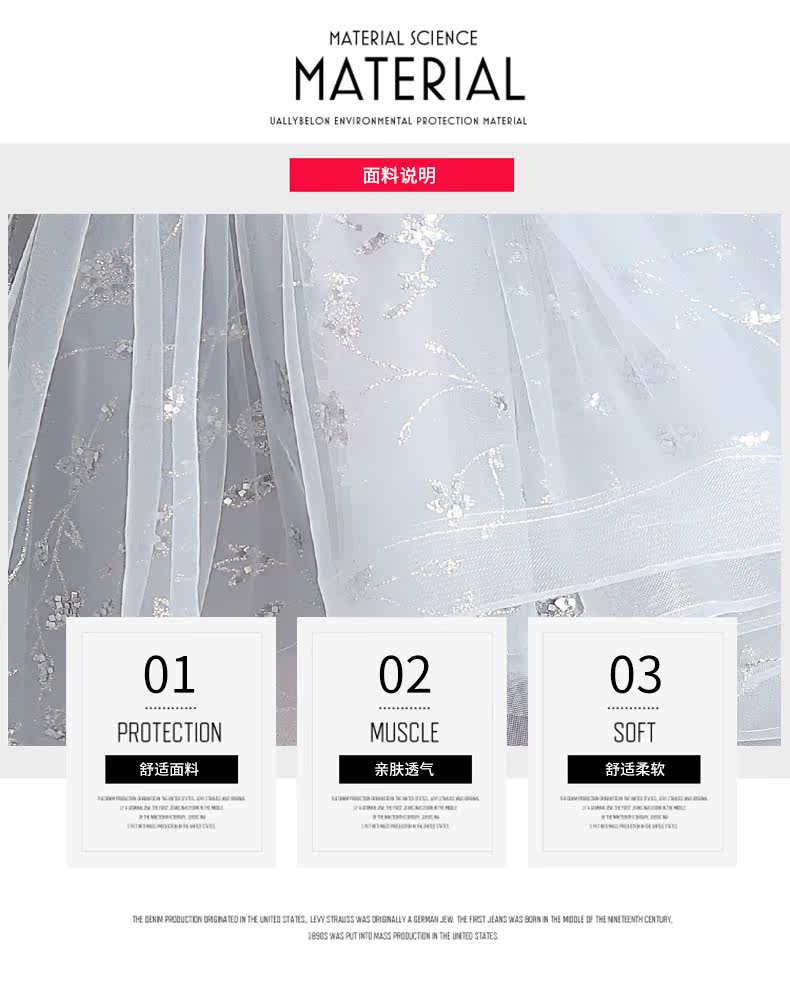Click the SOFT label
Image resolution: width=790 pixels, height=982 pixels.
coord(635,732)
